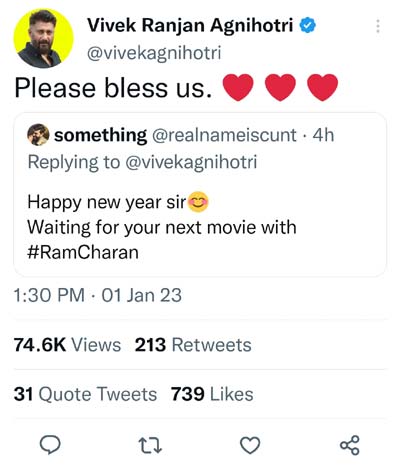Viewport: 400px width, 471px height.
Task: Retweet using the retweet arrows icon
Action: (150, 446)
